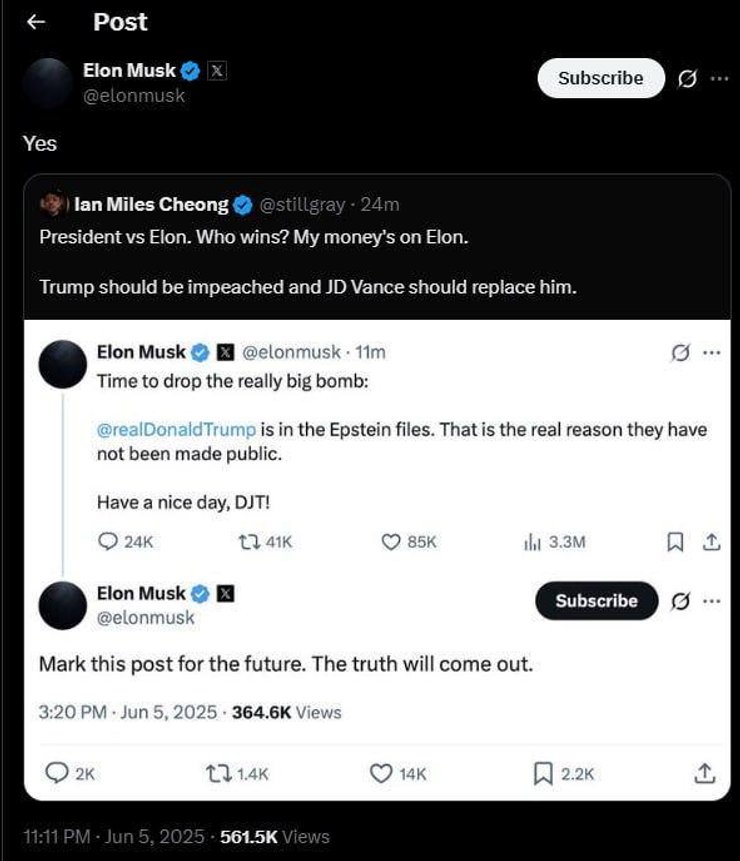The height and width of the screenshot is (861, 740).
Task: Like the post with 14K likes
Action: coord(381,773)
